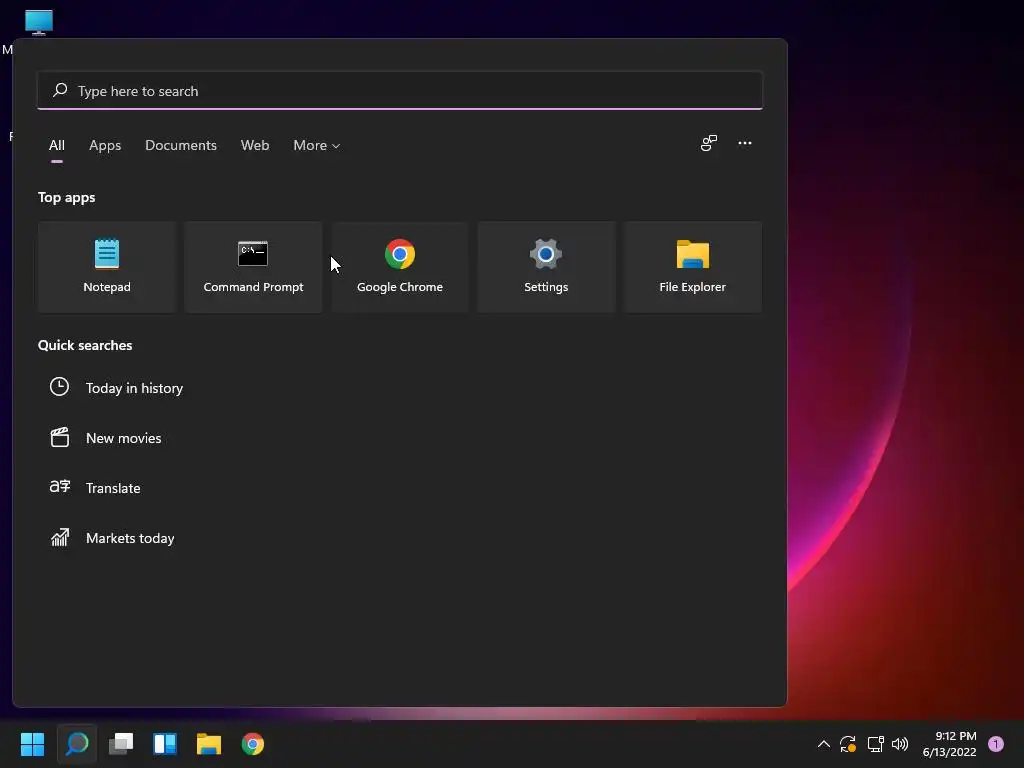Search New movies

(x=123, y=438)
